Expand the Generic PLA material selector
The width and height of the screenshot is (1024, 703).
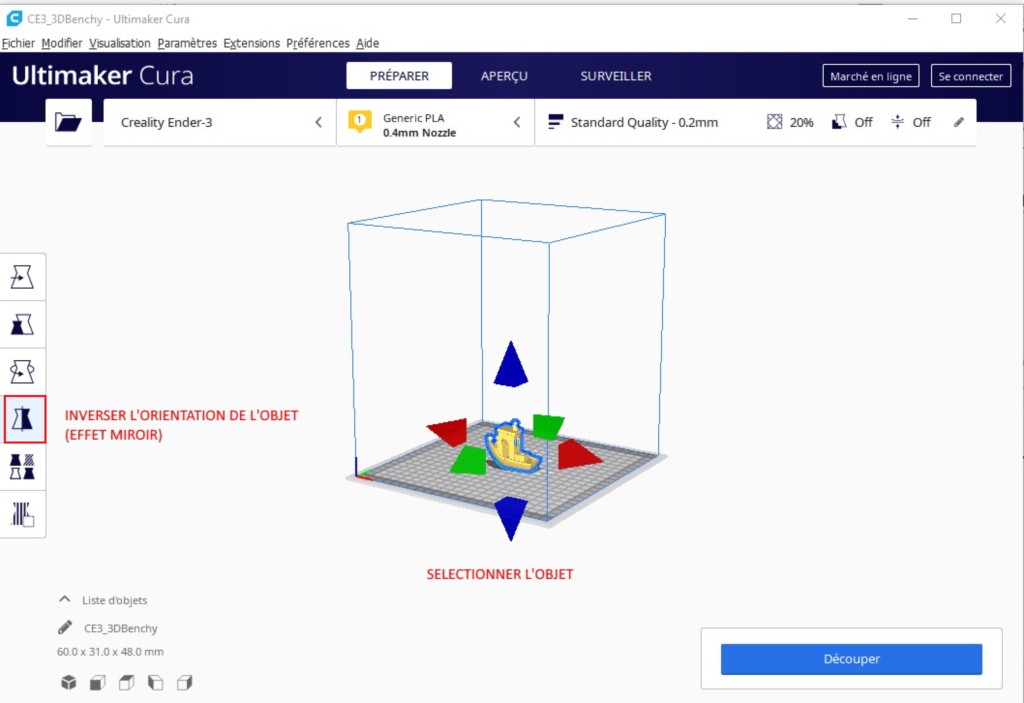click(436, 122)
